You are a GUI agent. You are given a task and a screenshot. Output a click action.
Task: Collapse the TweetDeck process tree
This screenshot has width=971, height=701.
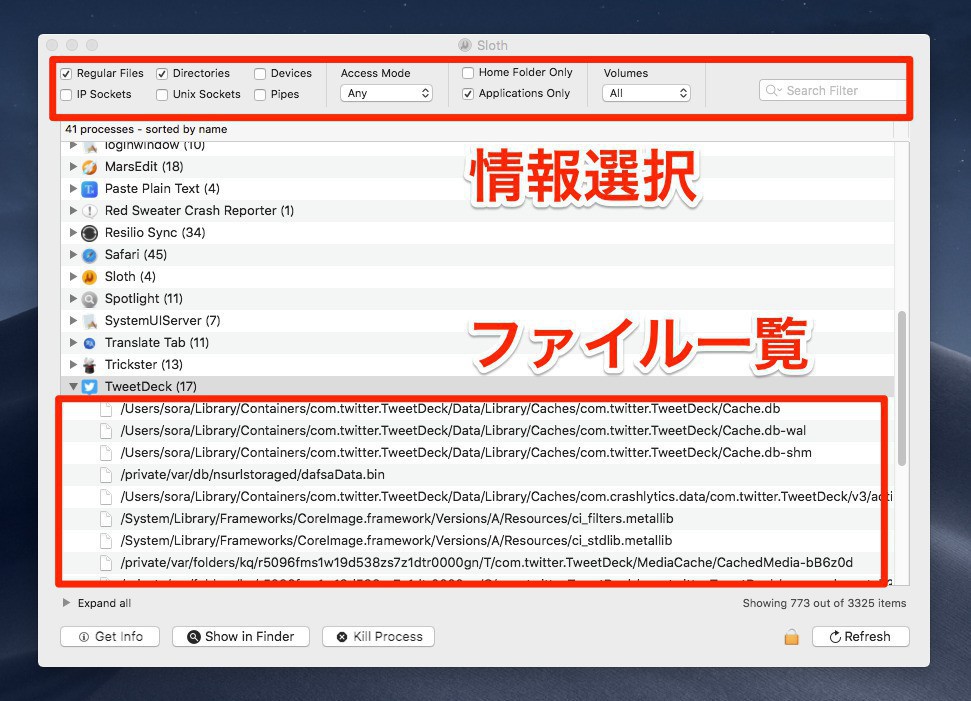point(73,387)
